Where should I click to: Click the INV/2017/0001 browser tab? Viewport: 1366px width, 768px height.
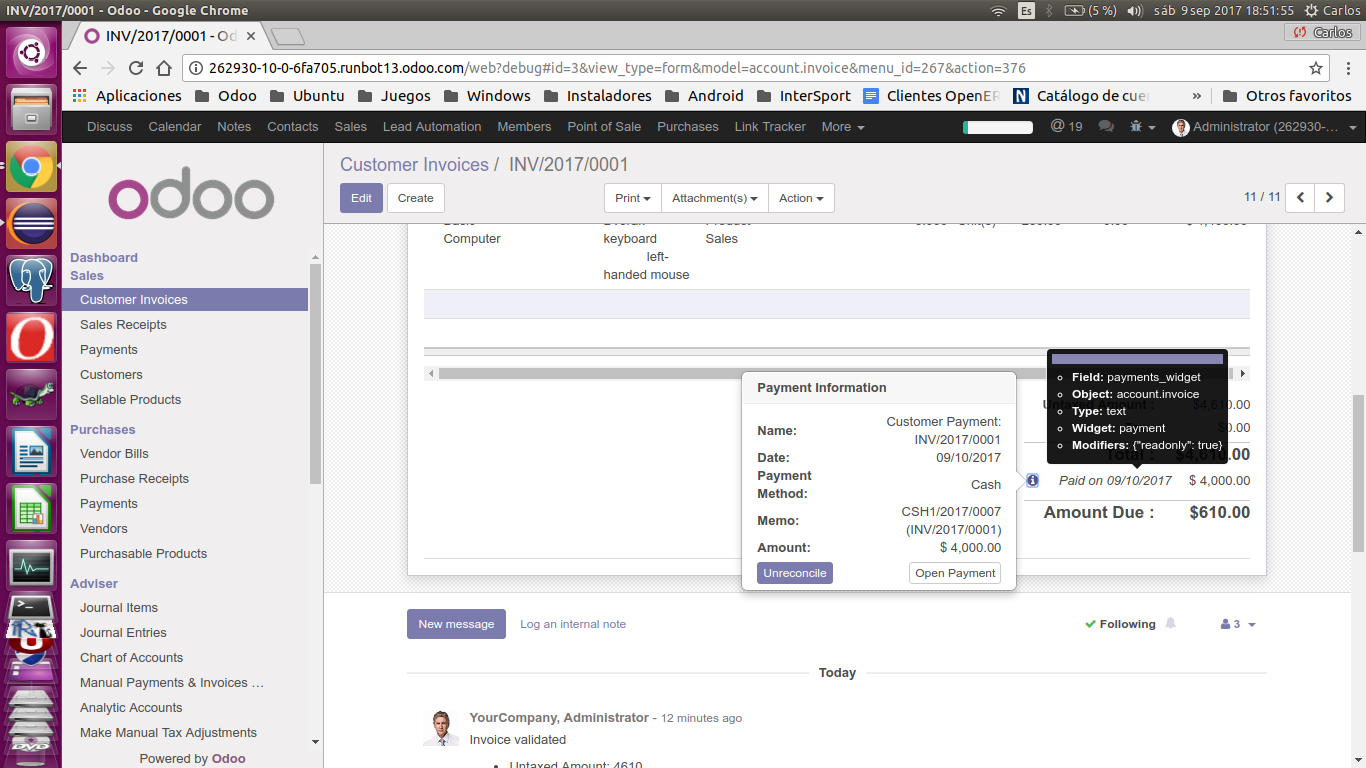[170, 36]
